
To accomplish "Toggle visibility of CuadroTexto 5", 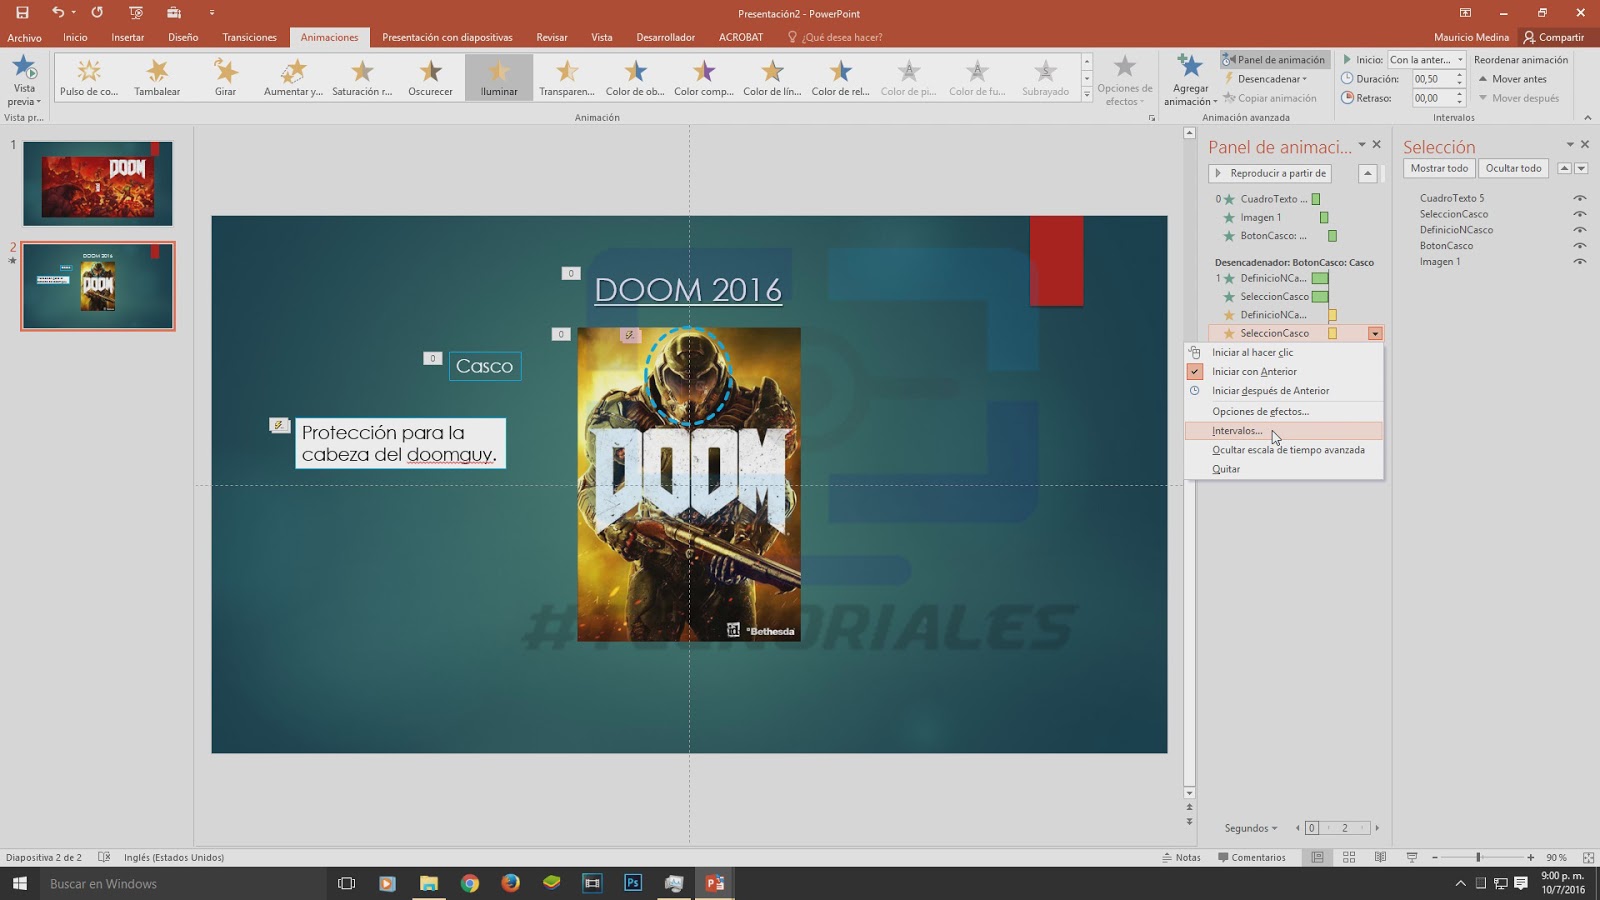I will pyautogui.click(x=1581, y=198).
